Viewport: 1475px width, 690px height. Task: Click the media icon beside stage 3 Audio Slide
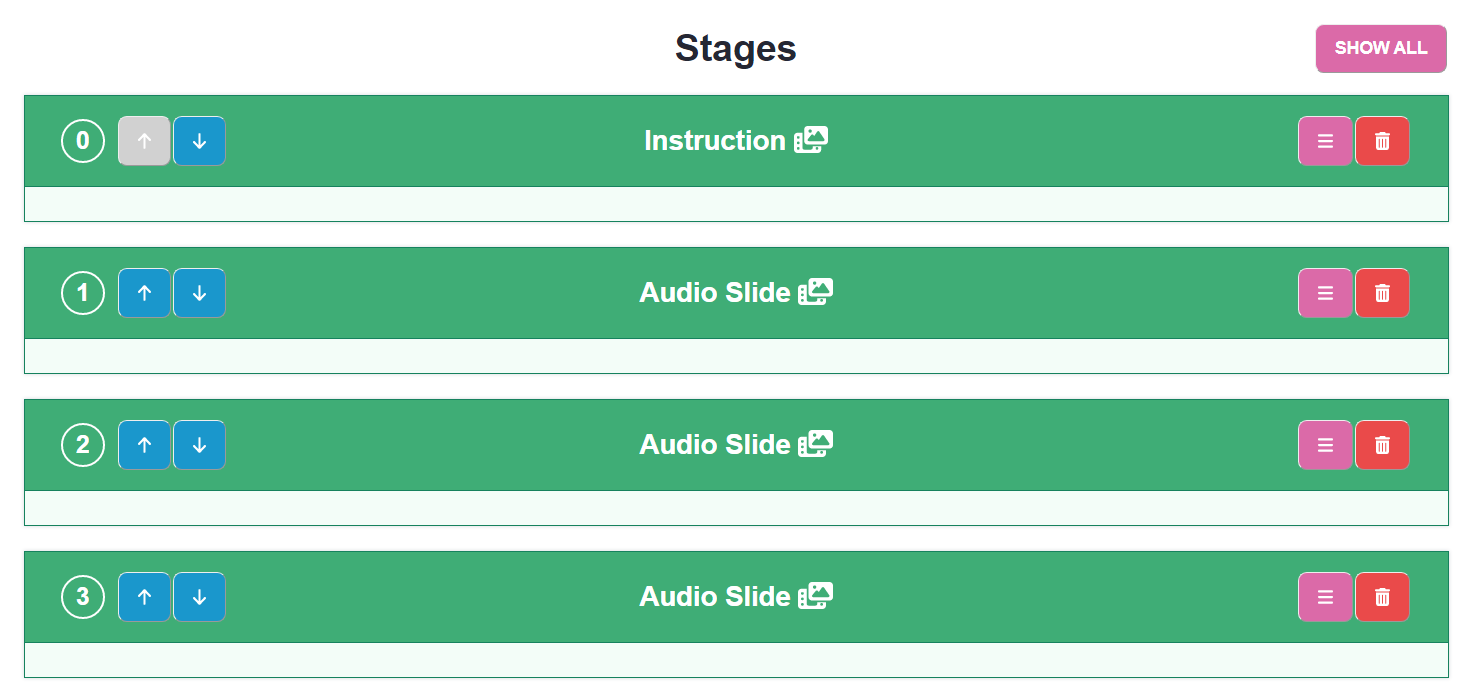tap(815, 596)
